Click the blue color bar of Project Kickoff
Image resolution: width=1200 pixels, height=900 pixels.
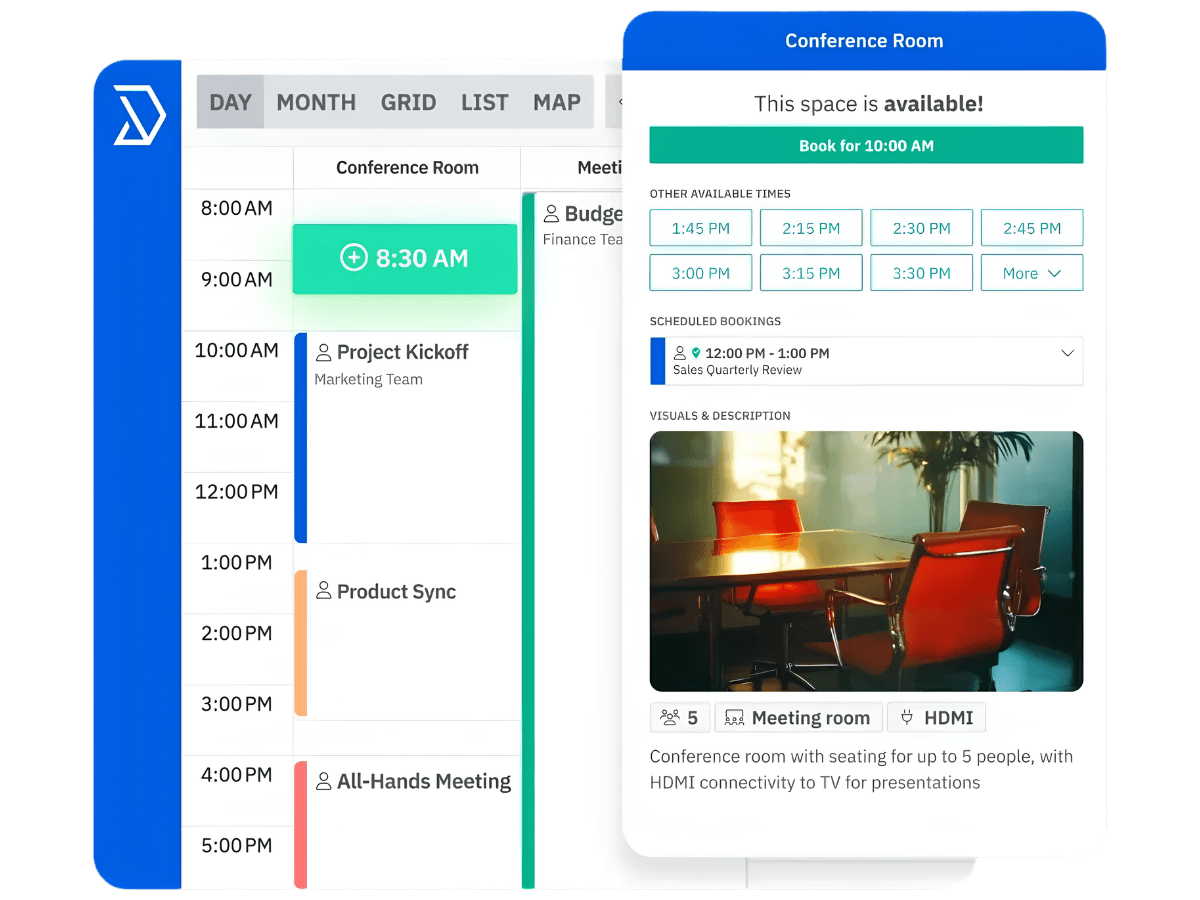(300, 437)
